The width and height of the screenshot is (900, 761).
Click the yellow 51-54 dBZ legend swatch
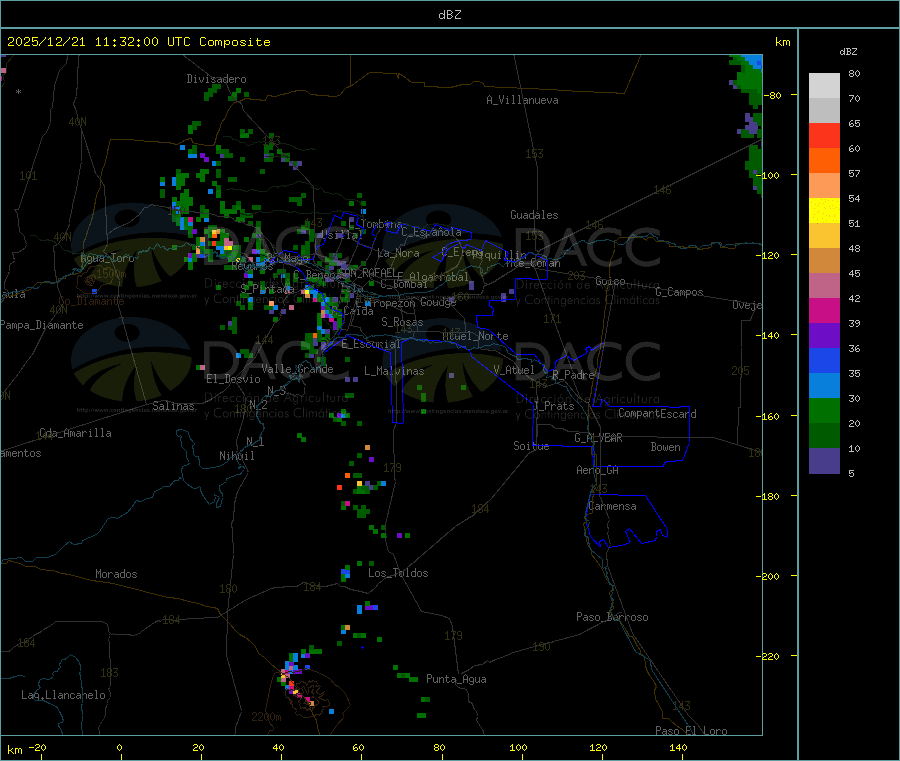pyautogui.click(x=824, y=211)
